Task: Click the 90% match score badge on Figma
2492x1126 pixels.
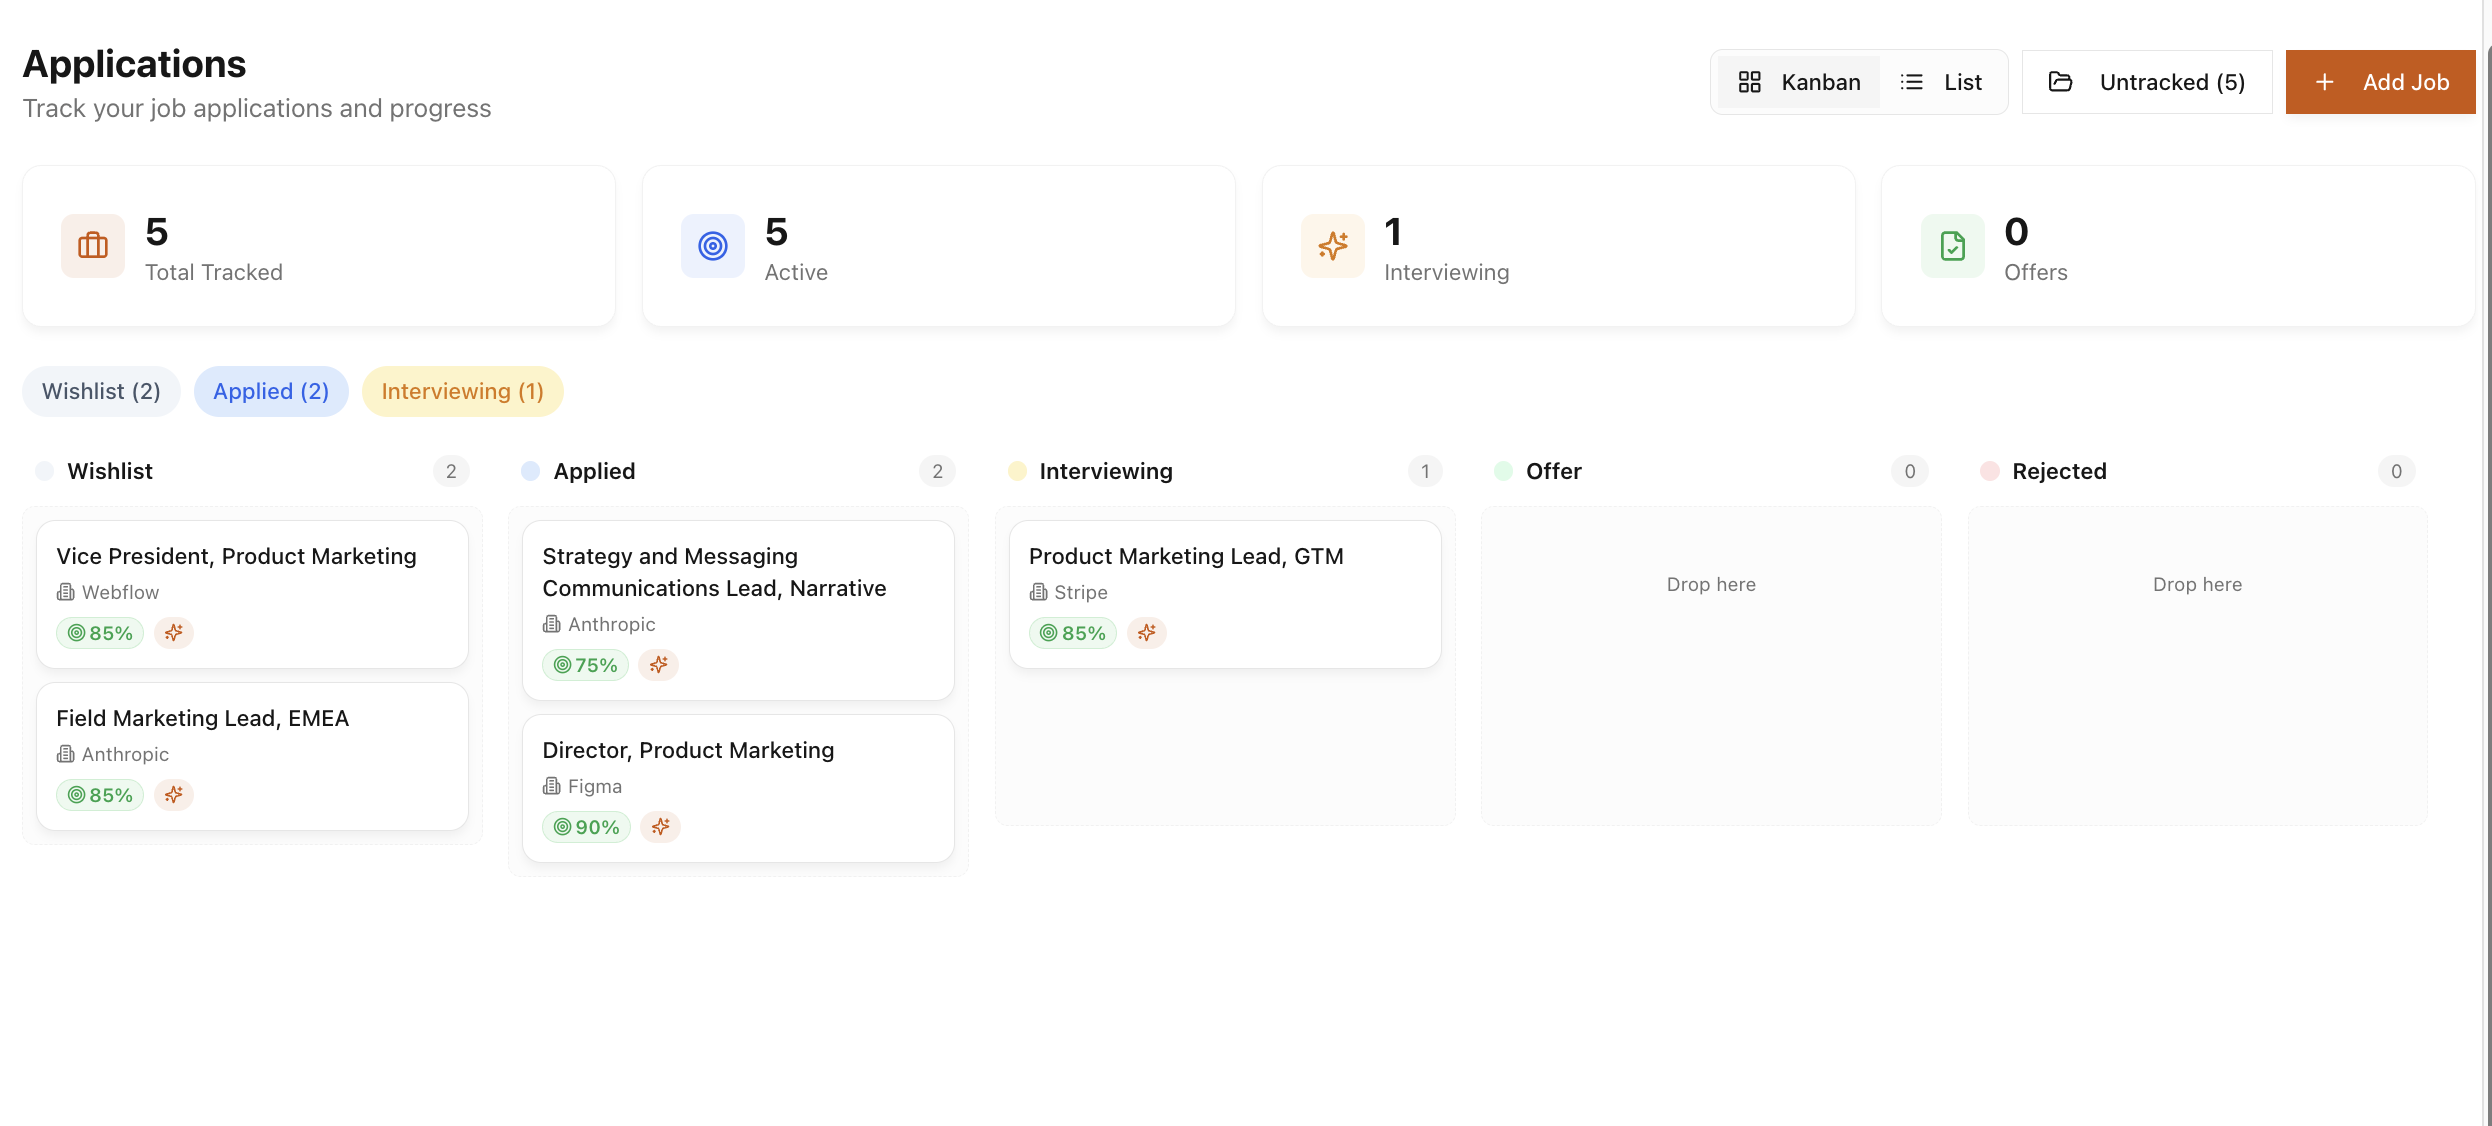Action: [587, 827]
